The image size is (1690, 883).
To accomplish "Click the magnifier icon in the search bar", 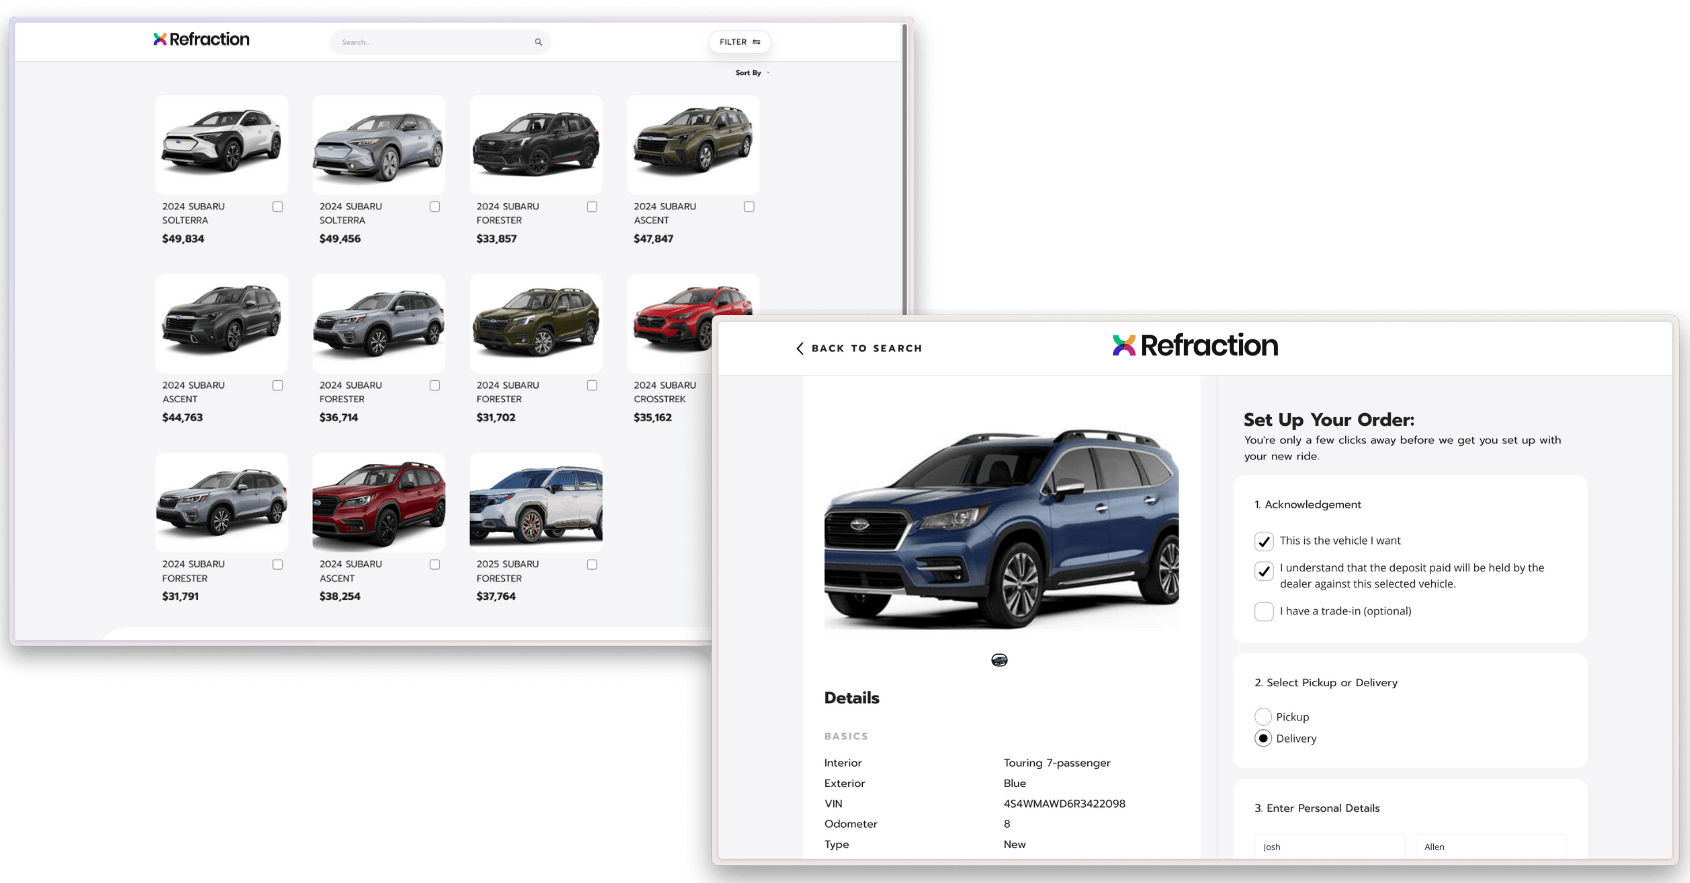I will point(538,42).
